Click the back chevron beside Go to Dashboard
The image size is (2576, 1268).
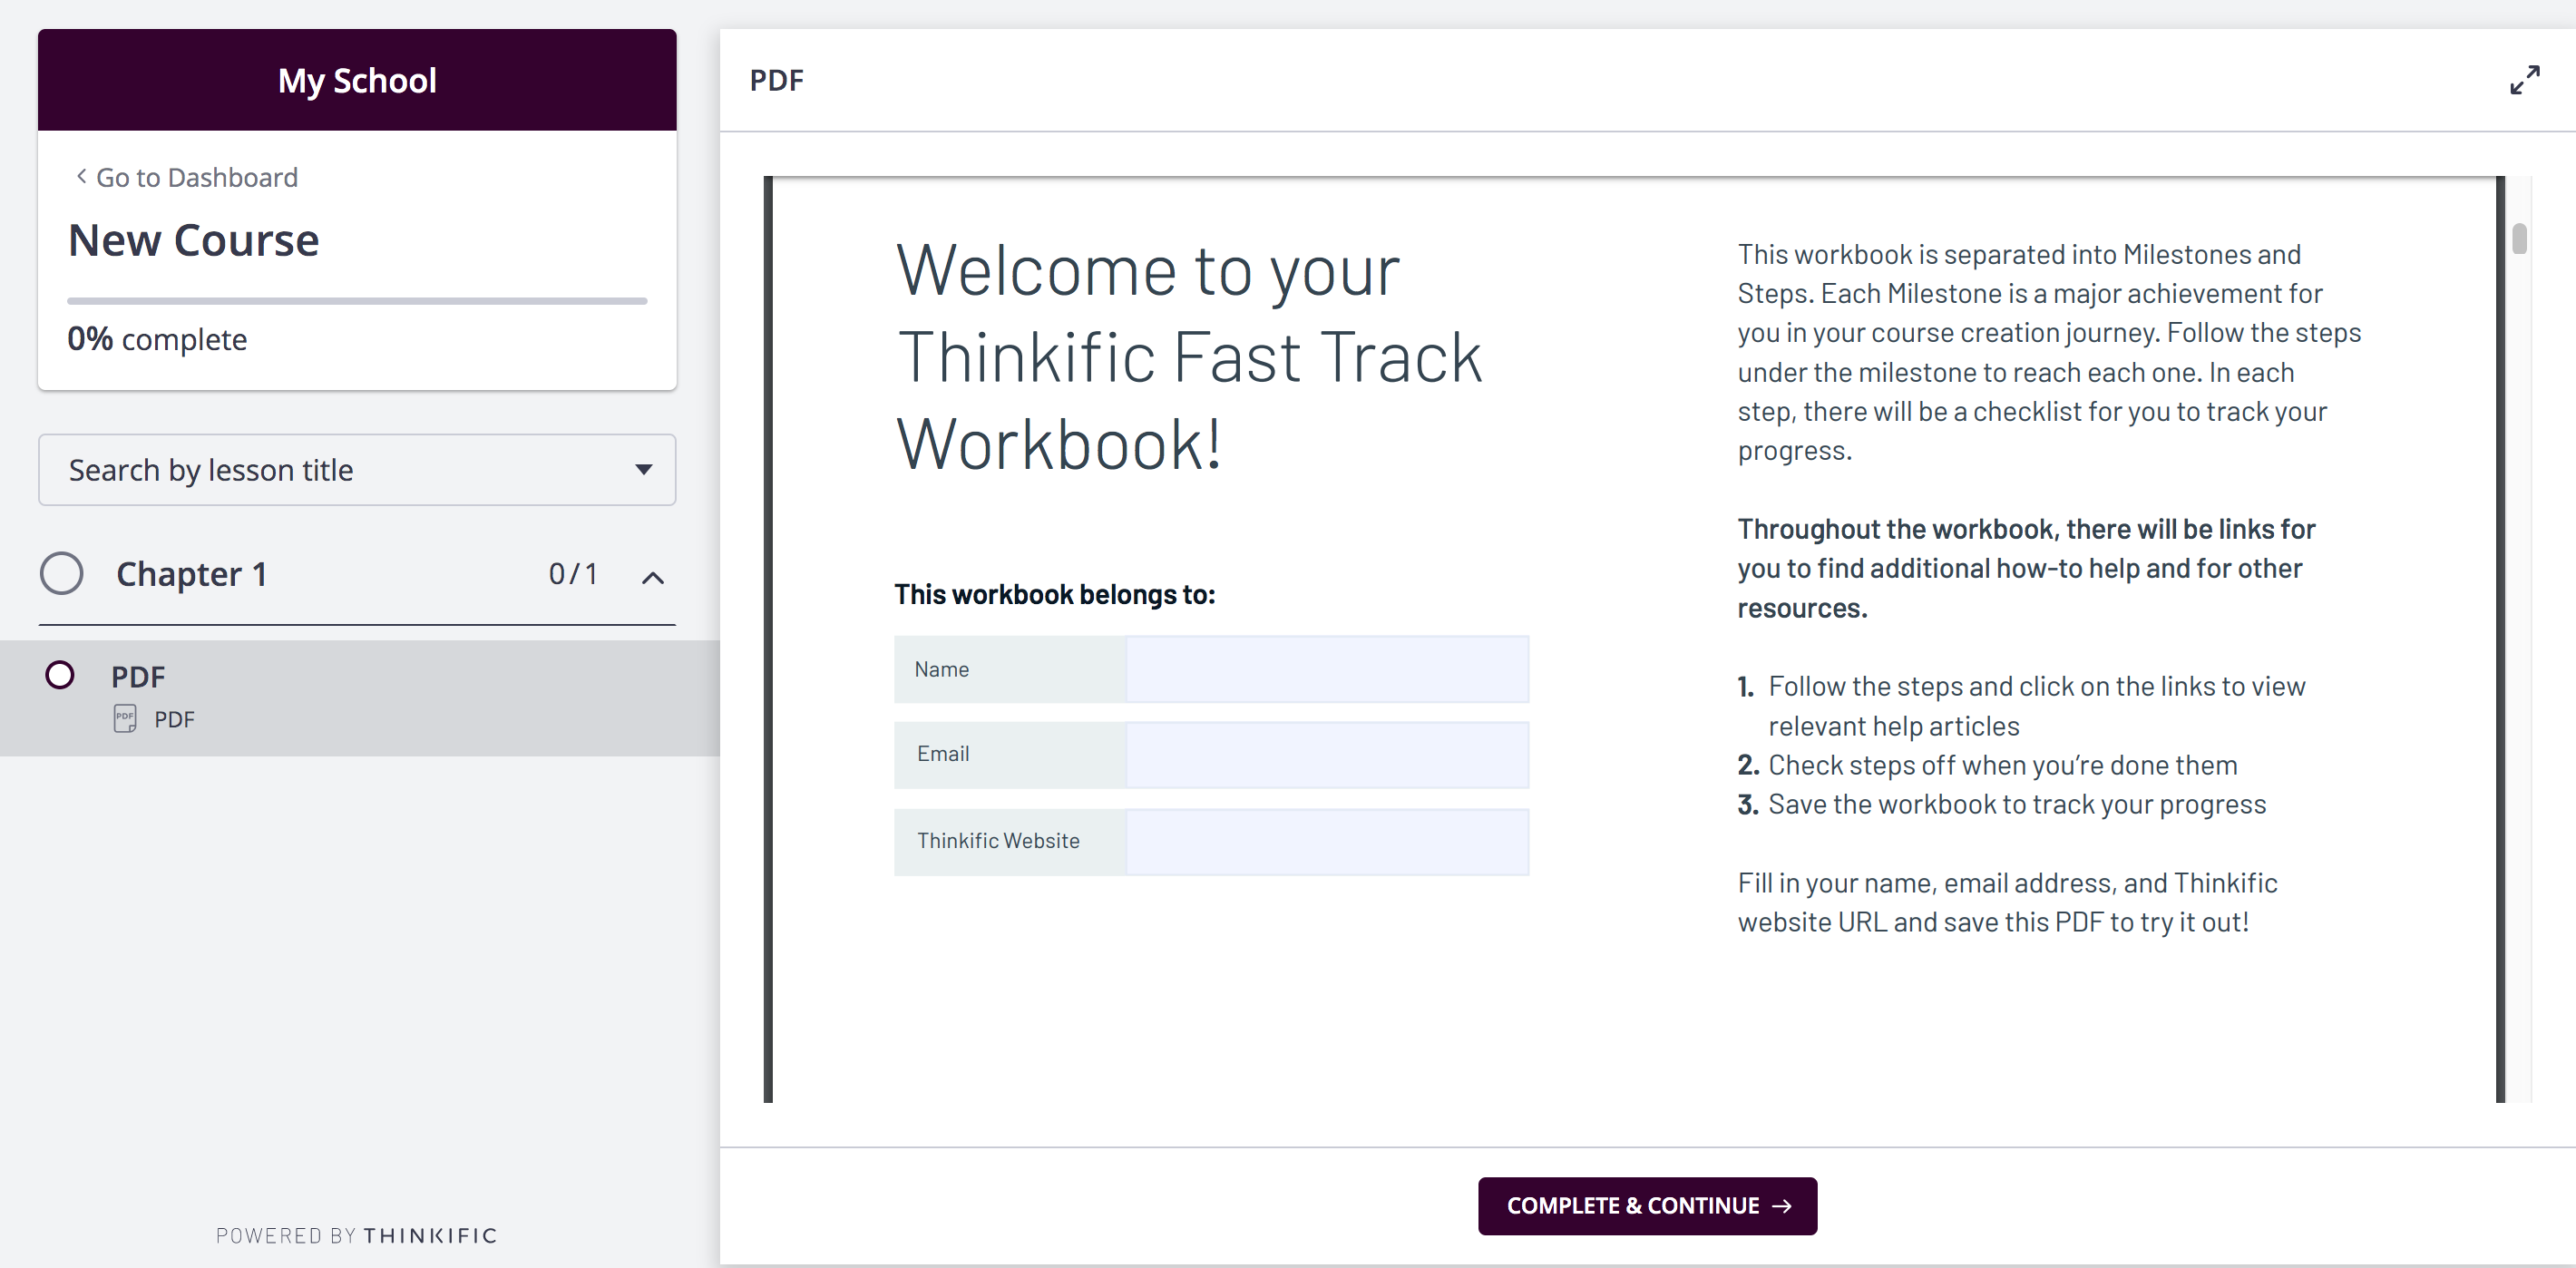point(81,176)
